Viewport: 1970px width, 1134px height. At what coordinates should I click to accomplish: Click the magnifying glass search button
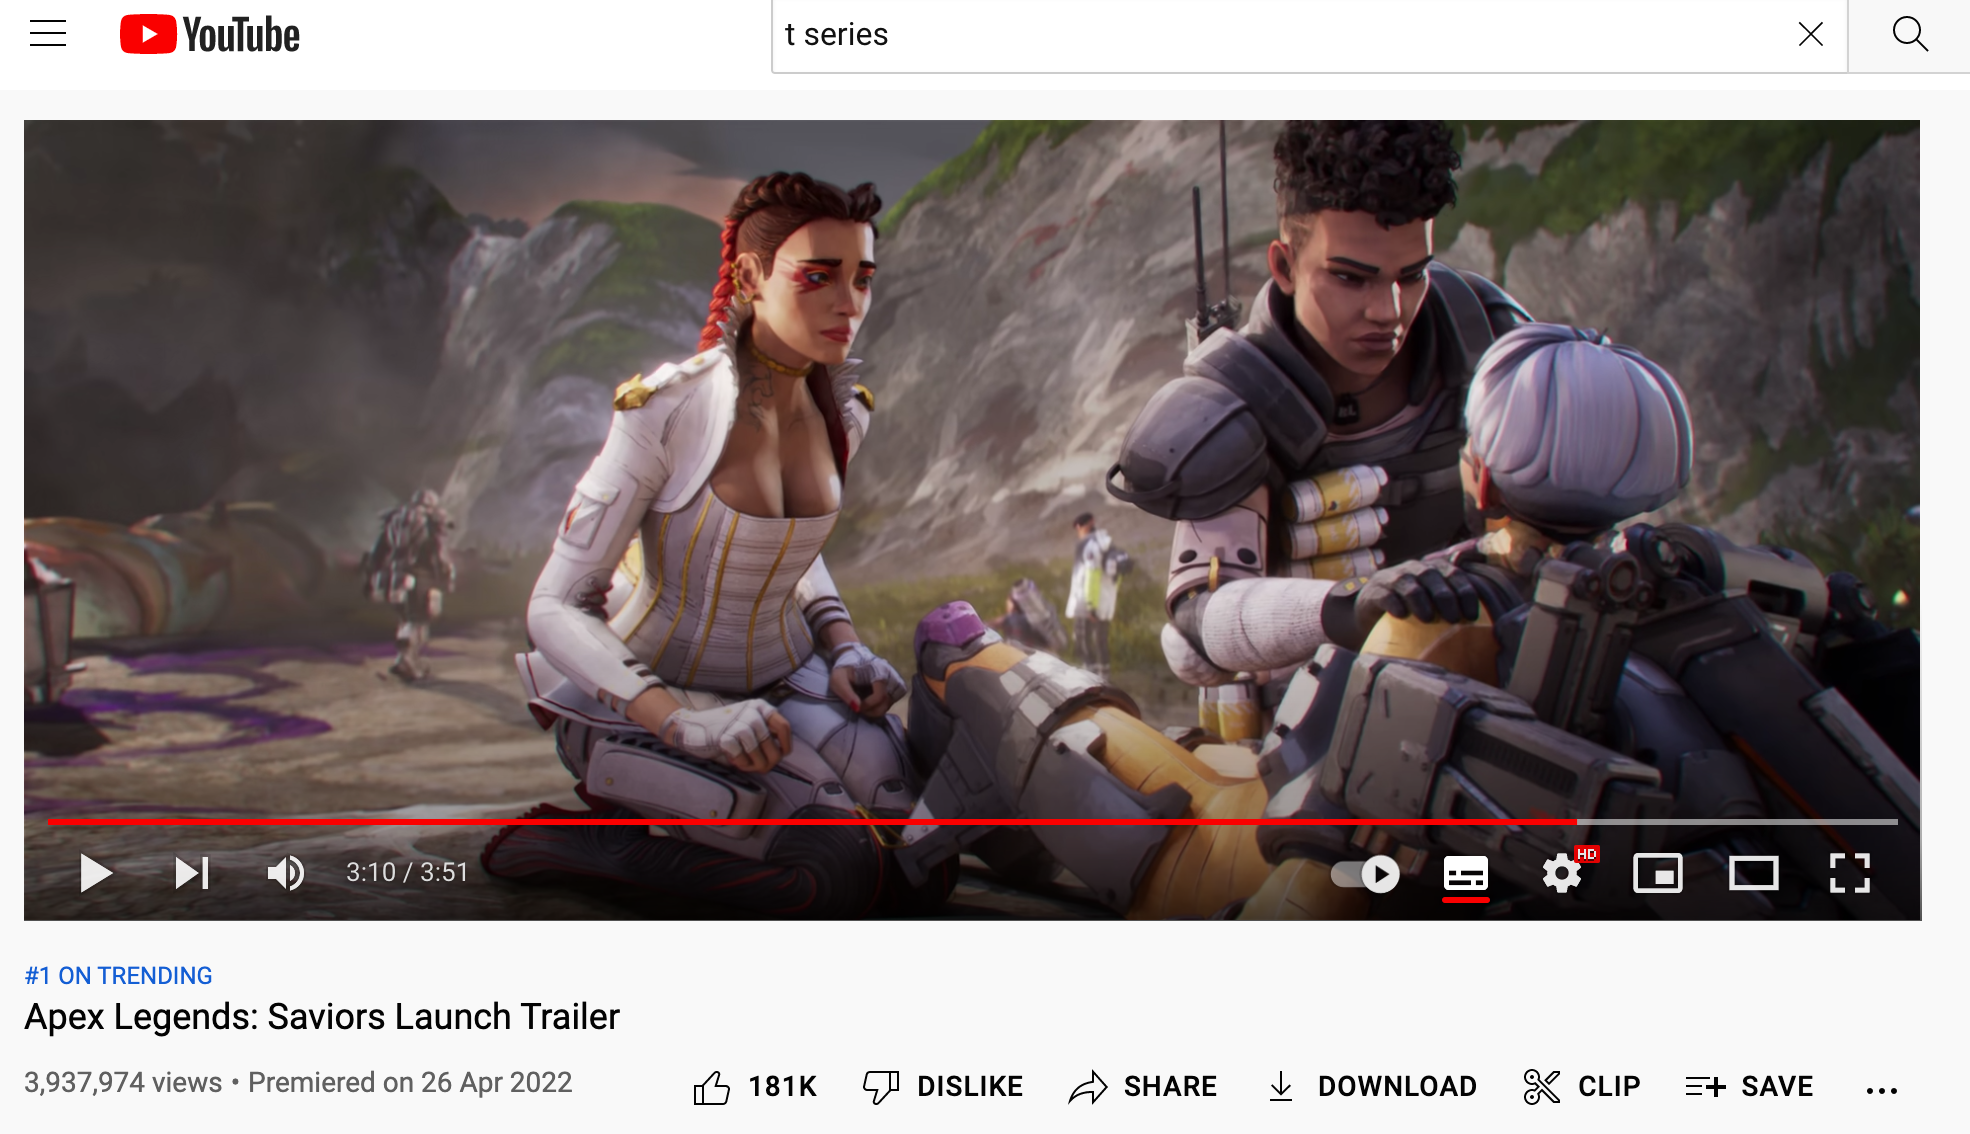(x=1909, y=35)
